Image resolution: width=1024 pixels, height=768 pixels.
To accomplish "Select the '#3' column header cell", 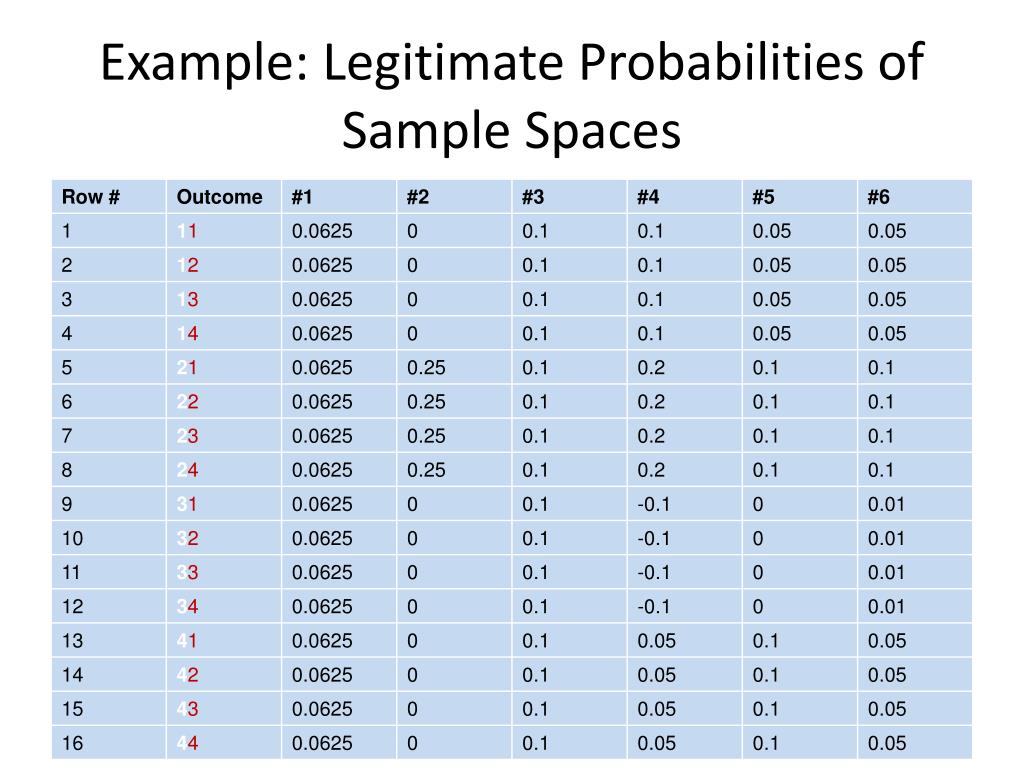I will tap(533, 197).
